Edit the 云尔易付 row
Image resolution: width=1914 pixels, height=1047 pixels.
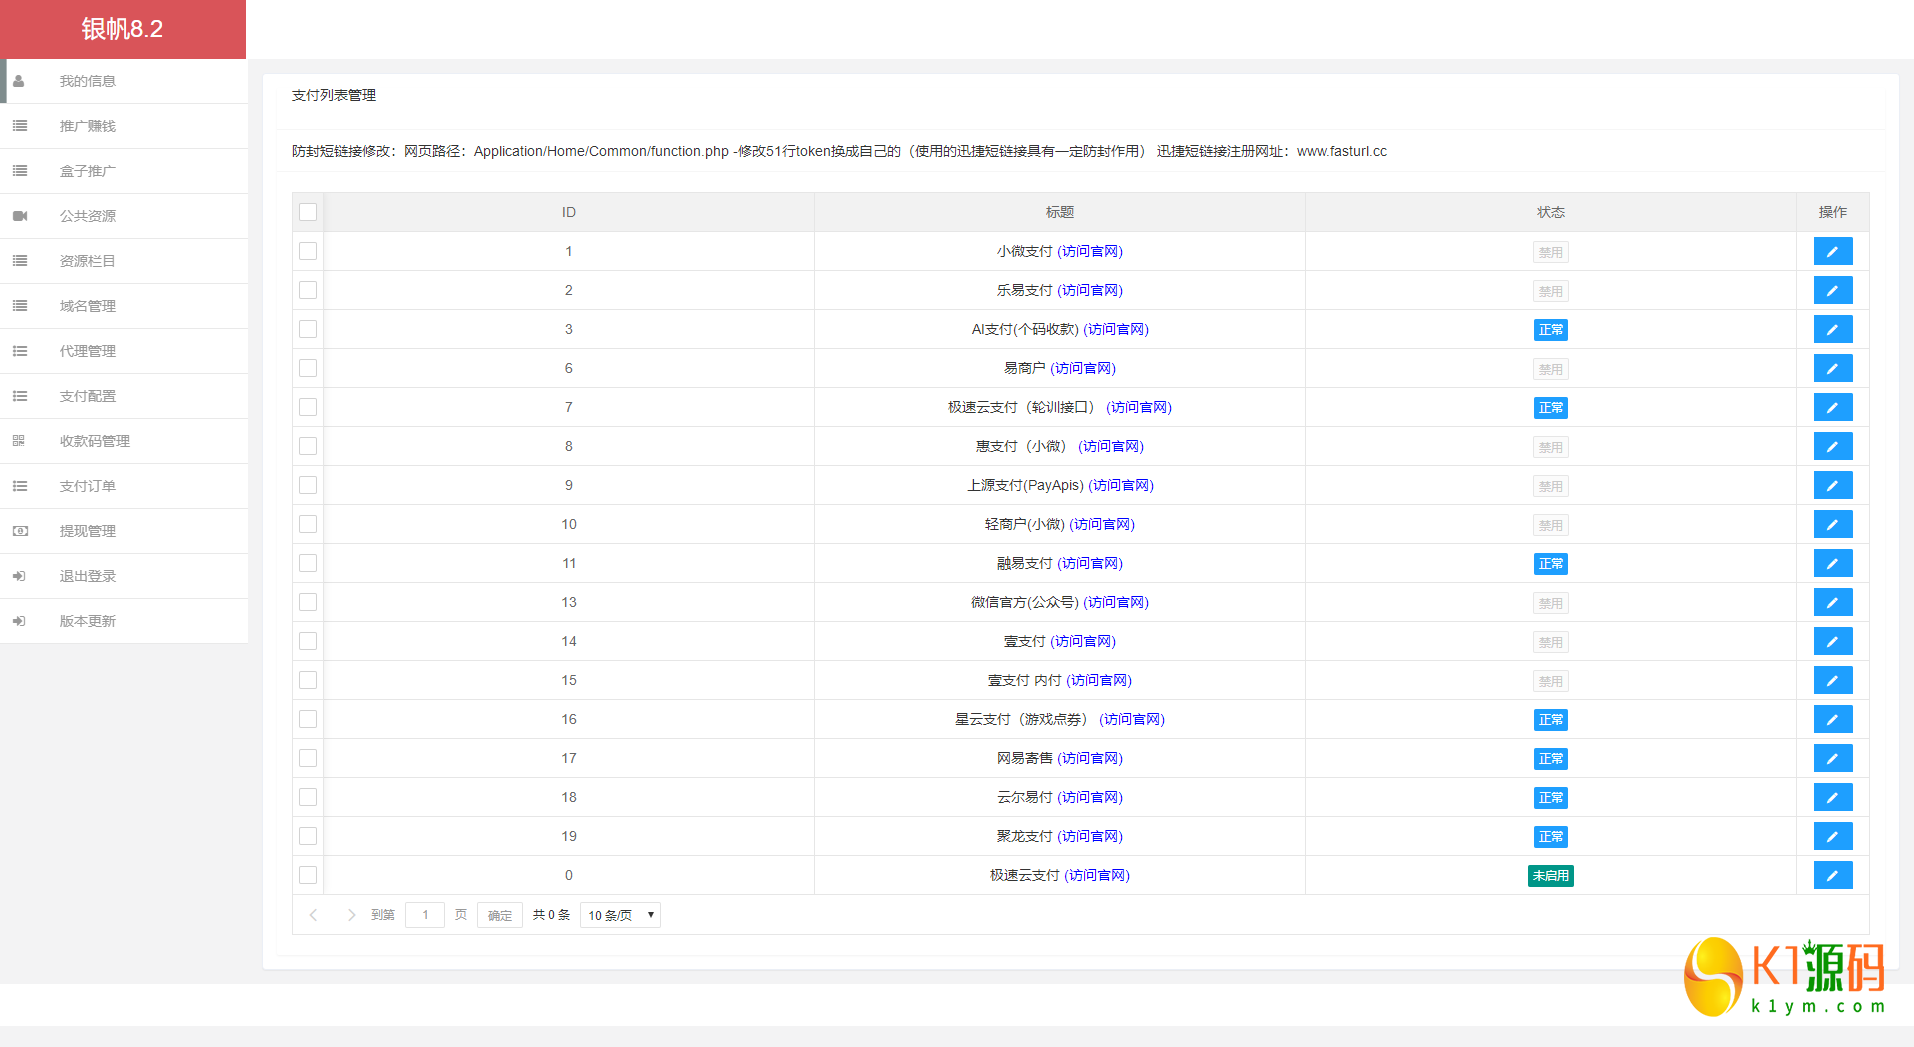(1832, 797)
